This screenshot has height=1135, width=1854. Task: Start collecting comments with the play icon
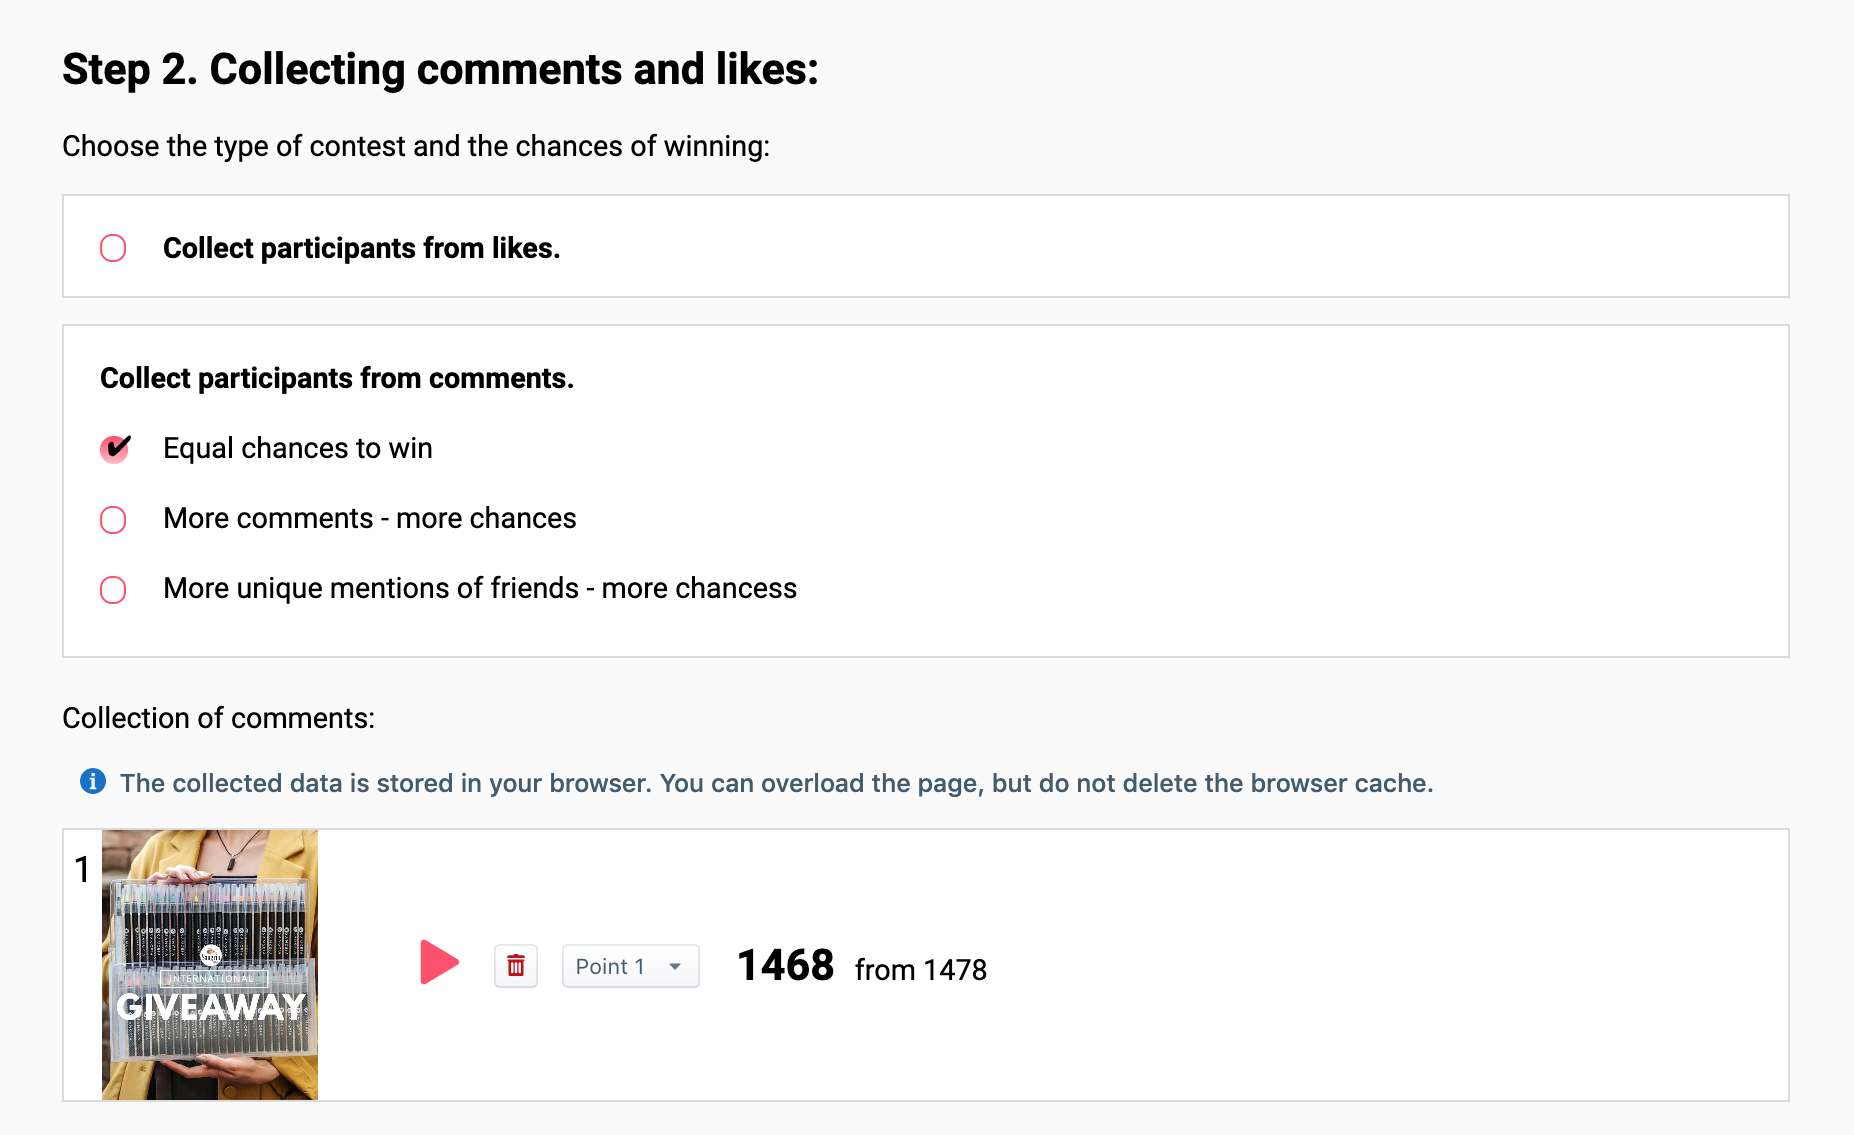(x=439, y=962)
